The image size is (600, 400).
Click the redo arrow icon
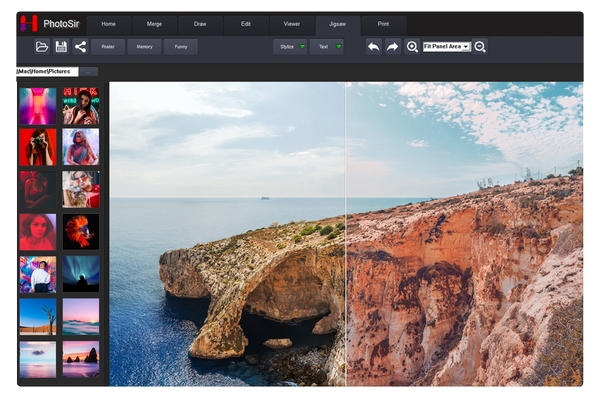coord(392,46)
